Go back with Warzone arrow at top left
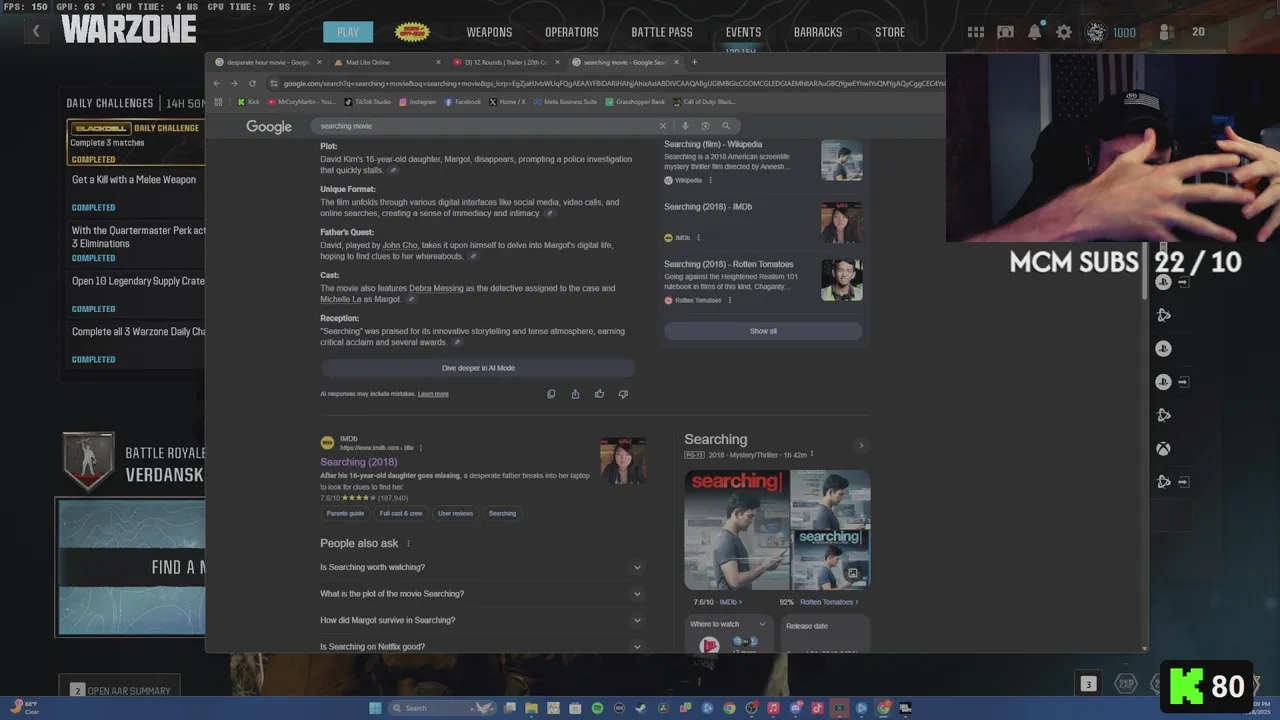This screenshot has height=720, width=1280. click(36, 31)
